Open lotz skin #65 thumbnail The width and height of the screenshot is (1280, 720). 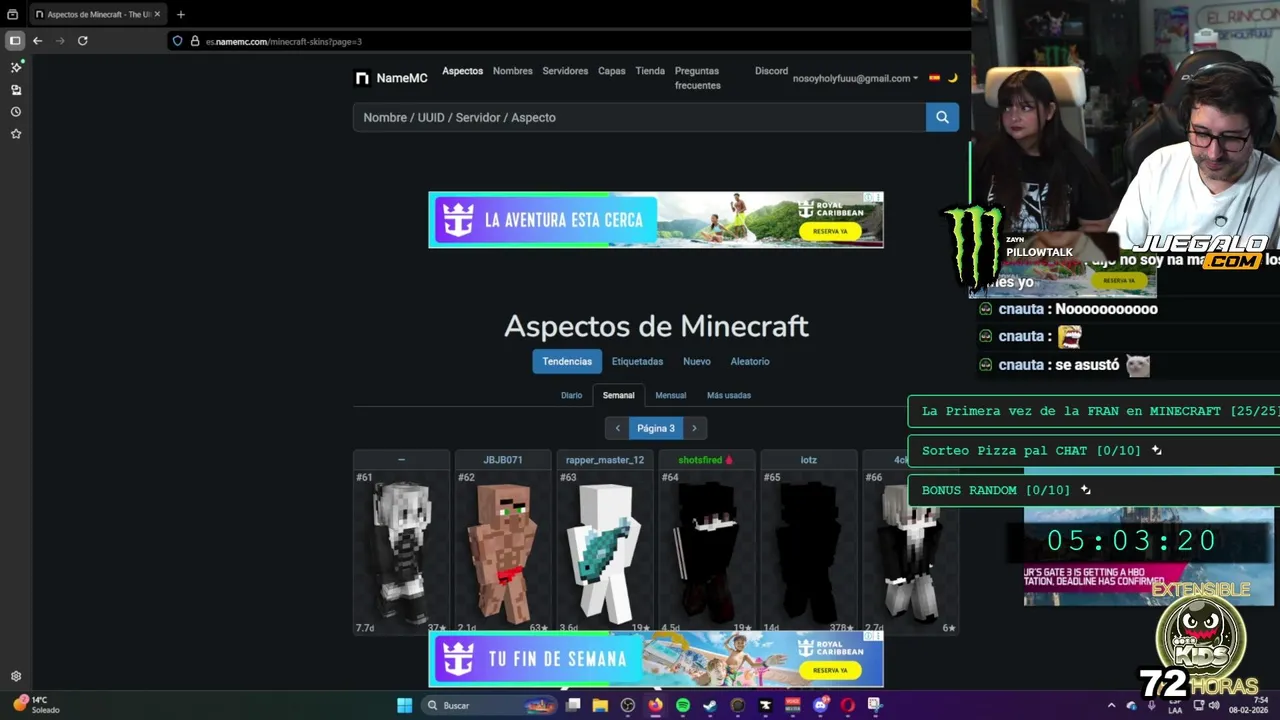tap(809, 551)
